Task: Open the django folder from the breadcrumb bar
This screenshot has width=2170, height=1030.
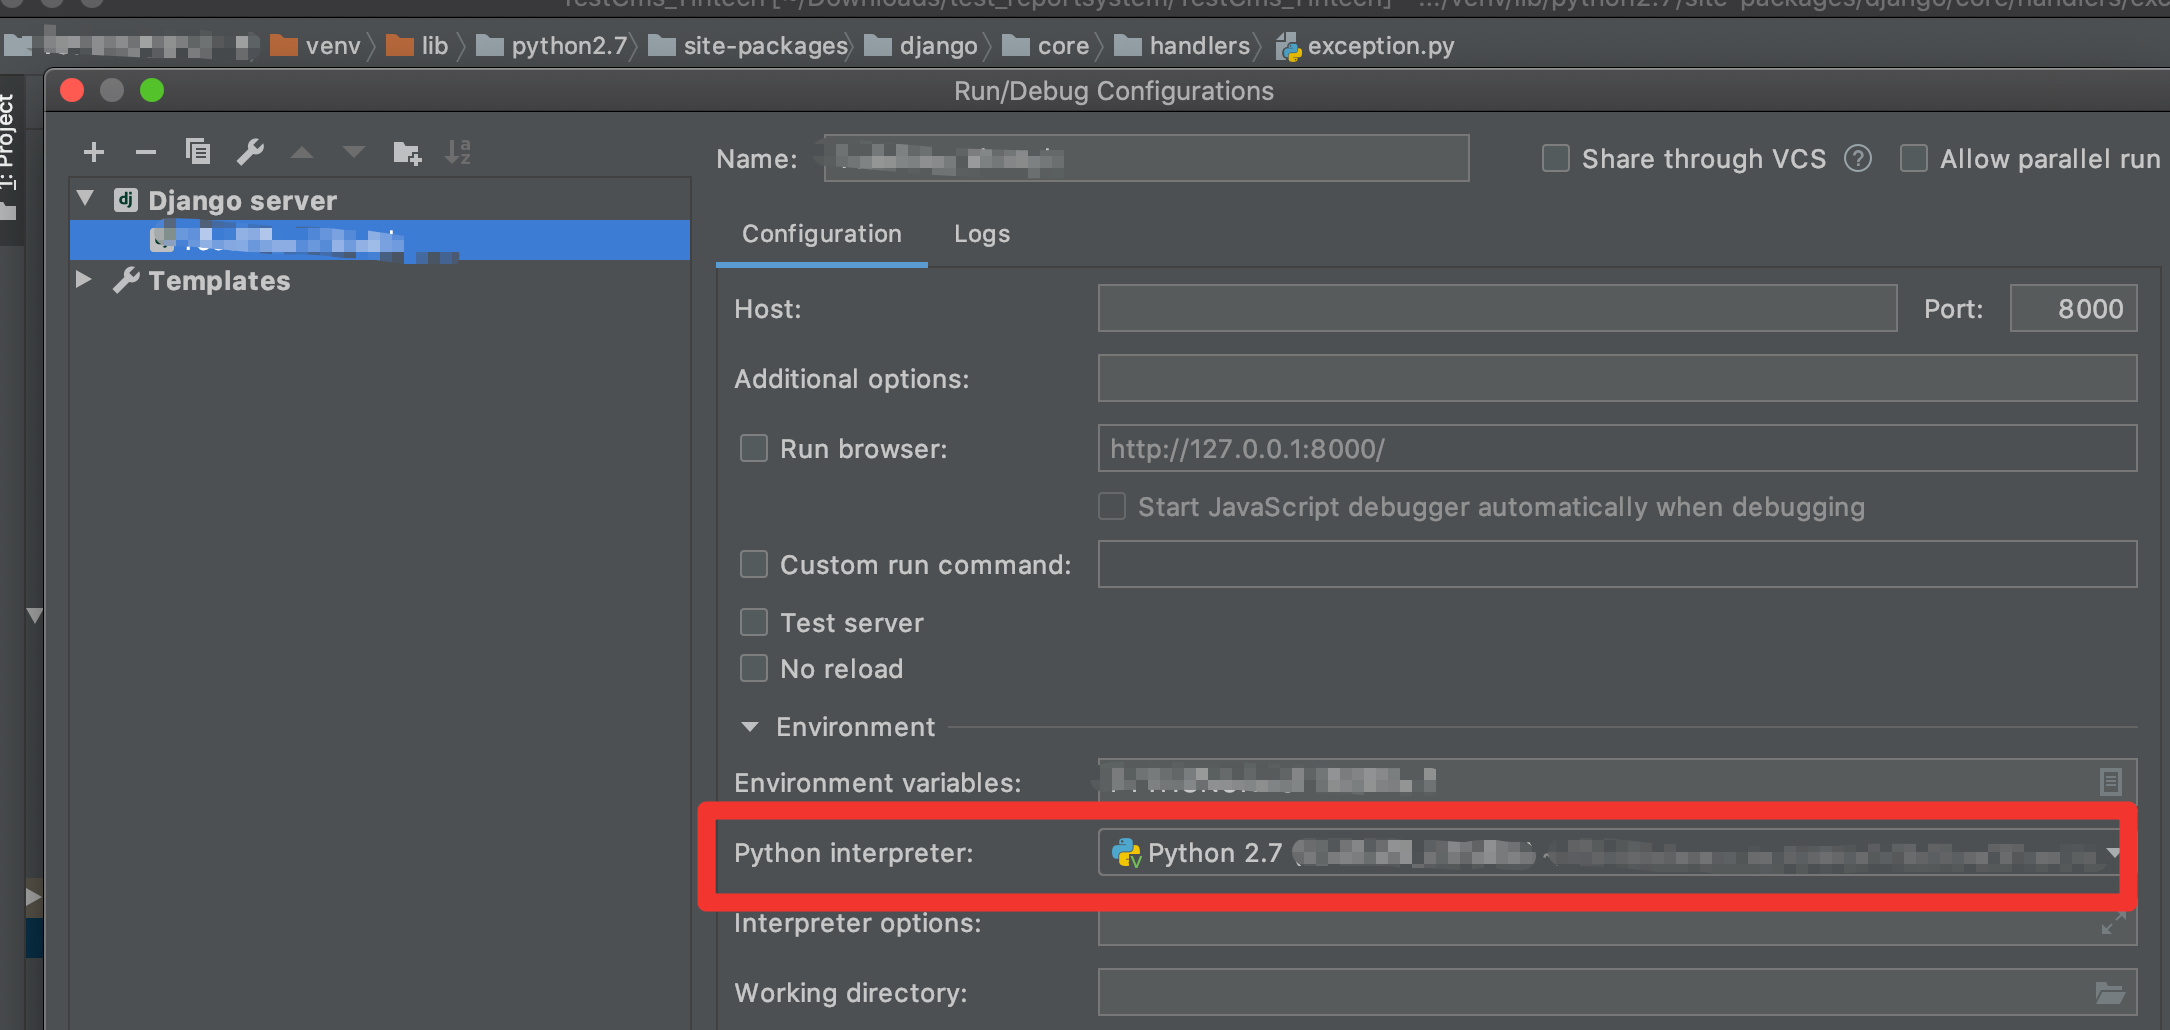Action: click(938, 45)
